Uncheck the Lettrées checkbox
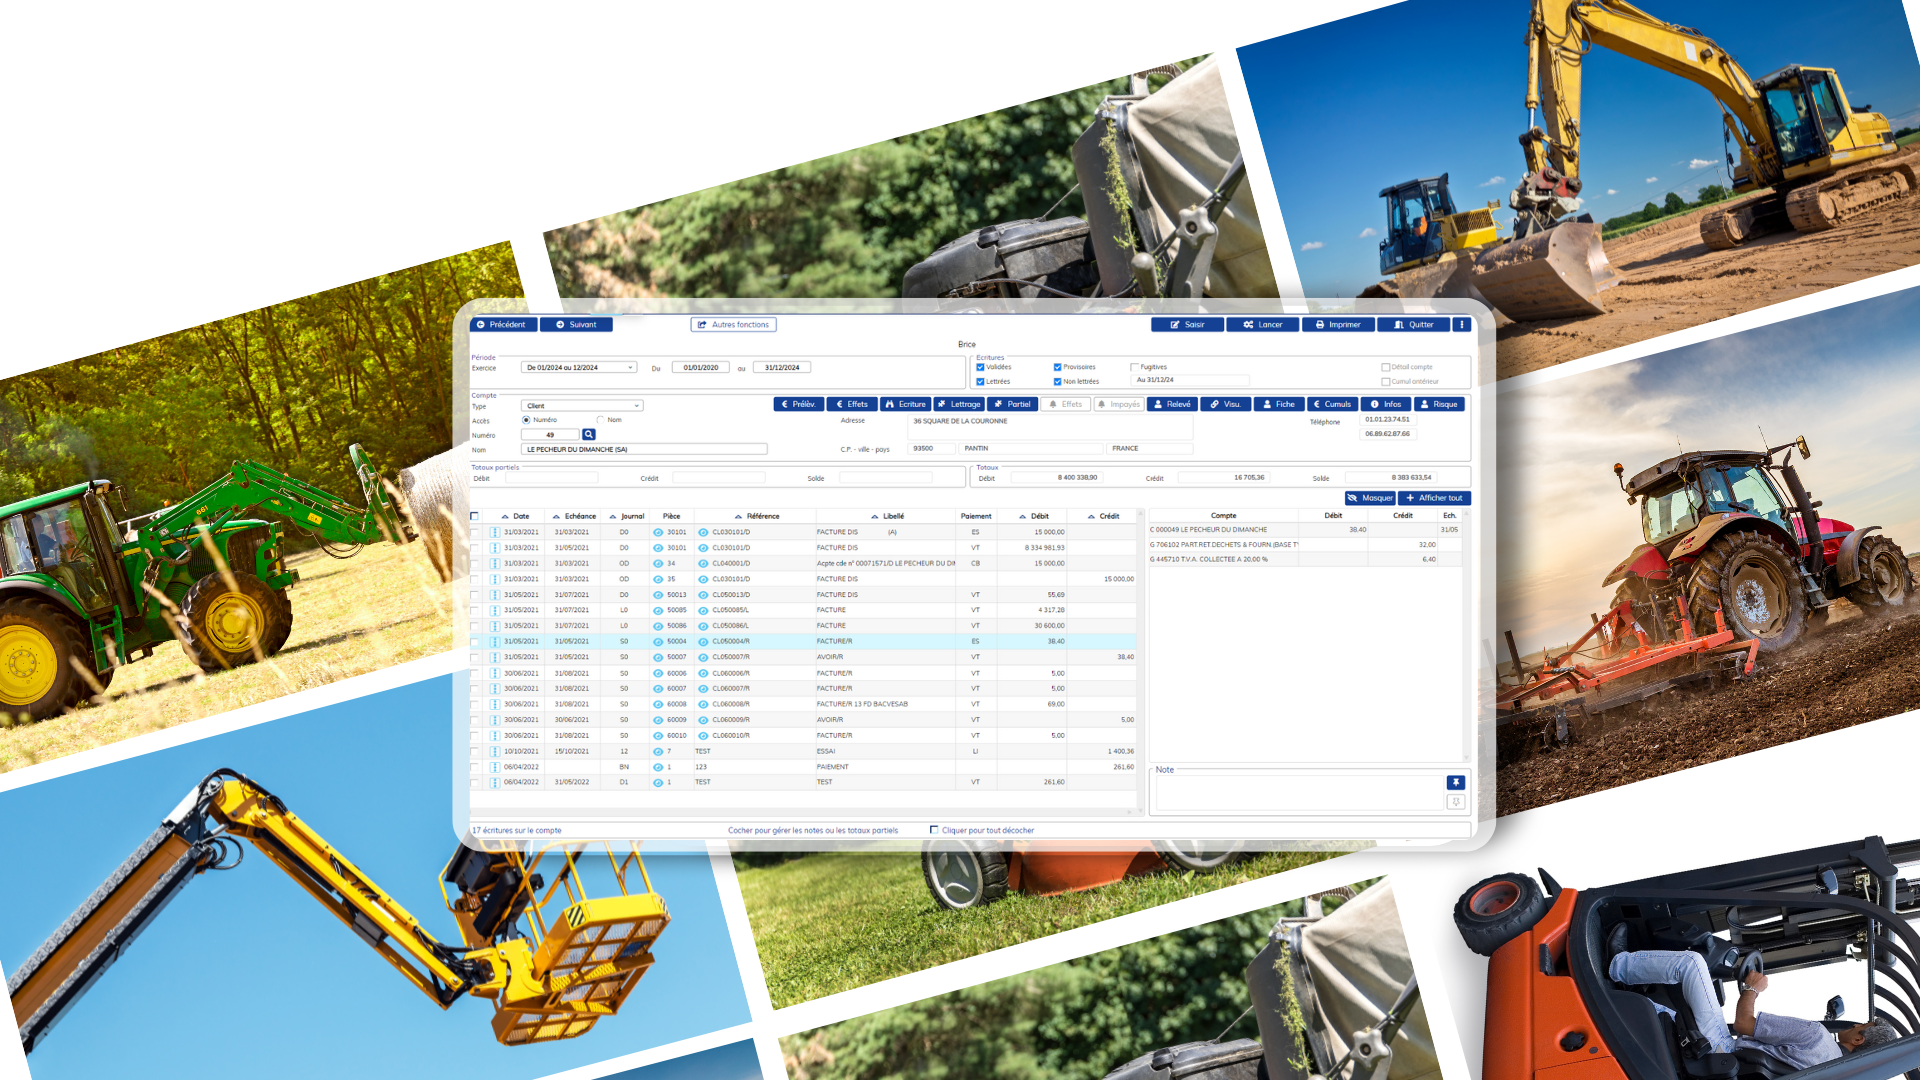Image resolution: width=1920 pixels, height=1080 pixels. coord(980,381)
